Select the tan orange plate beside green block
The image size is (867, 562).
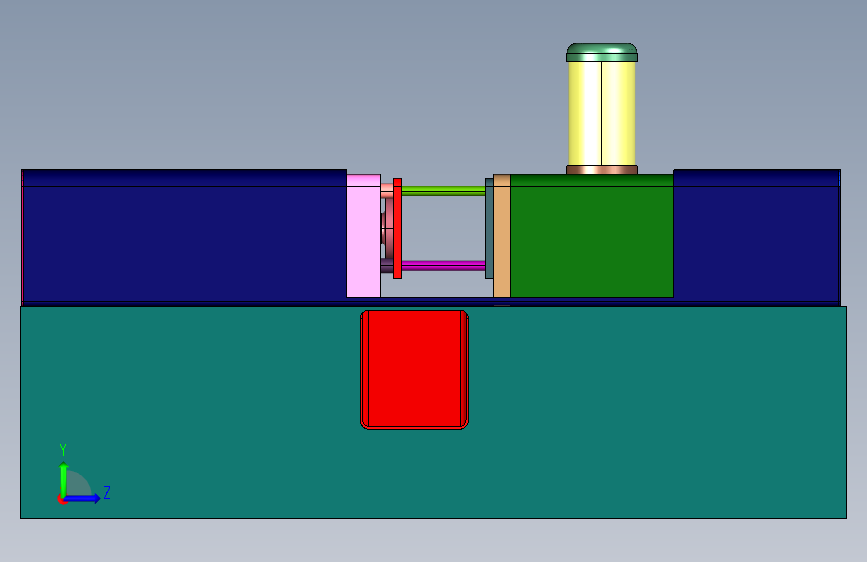tap(502, 236)
